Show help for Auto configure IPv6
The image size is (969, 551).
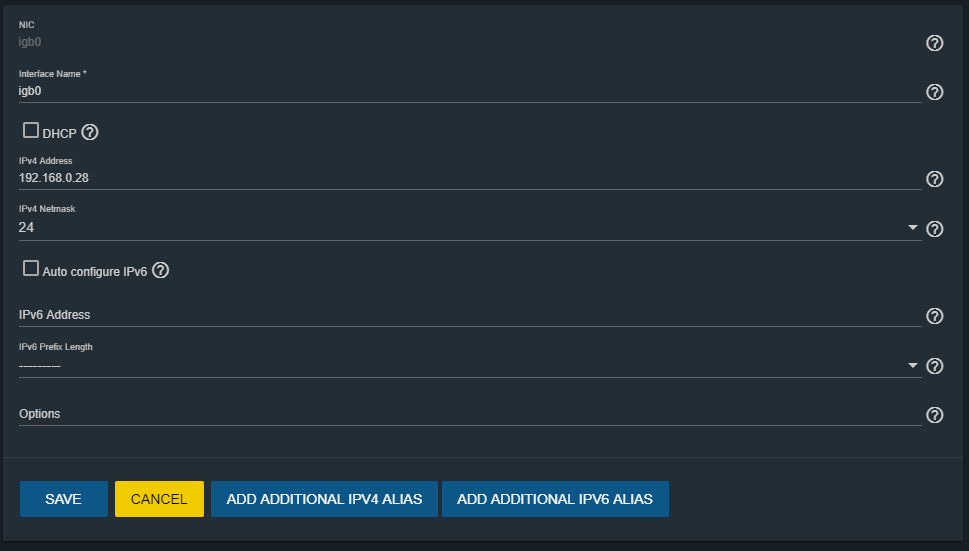click(x=160, y=270)
